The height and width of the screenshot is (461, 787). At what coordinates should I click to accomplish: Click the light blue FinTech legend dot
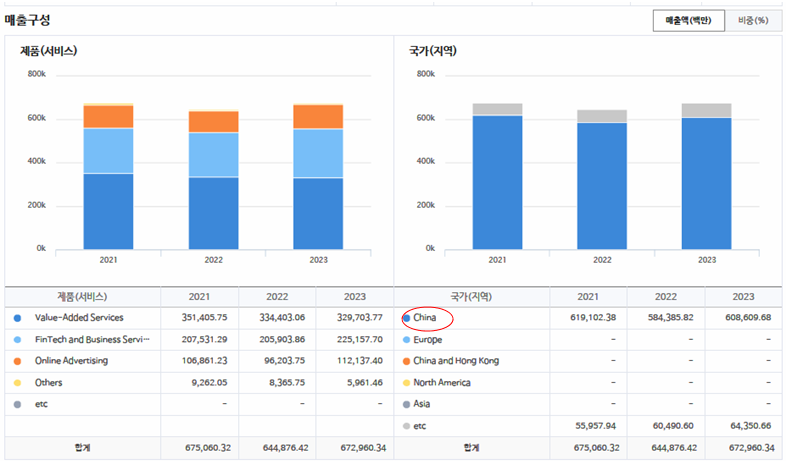pos(18,340)
